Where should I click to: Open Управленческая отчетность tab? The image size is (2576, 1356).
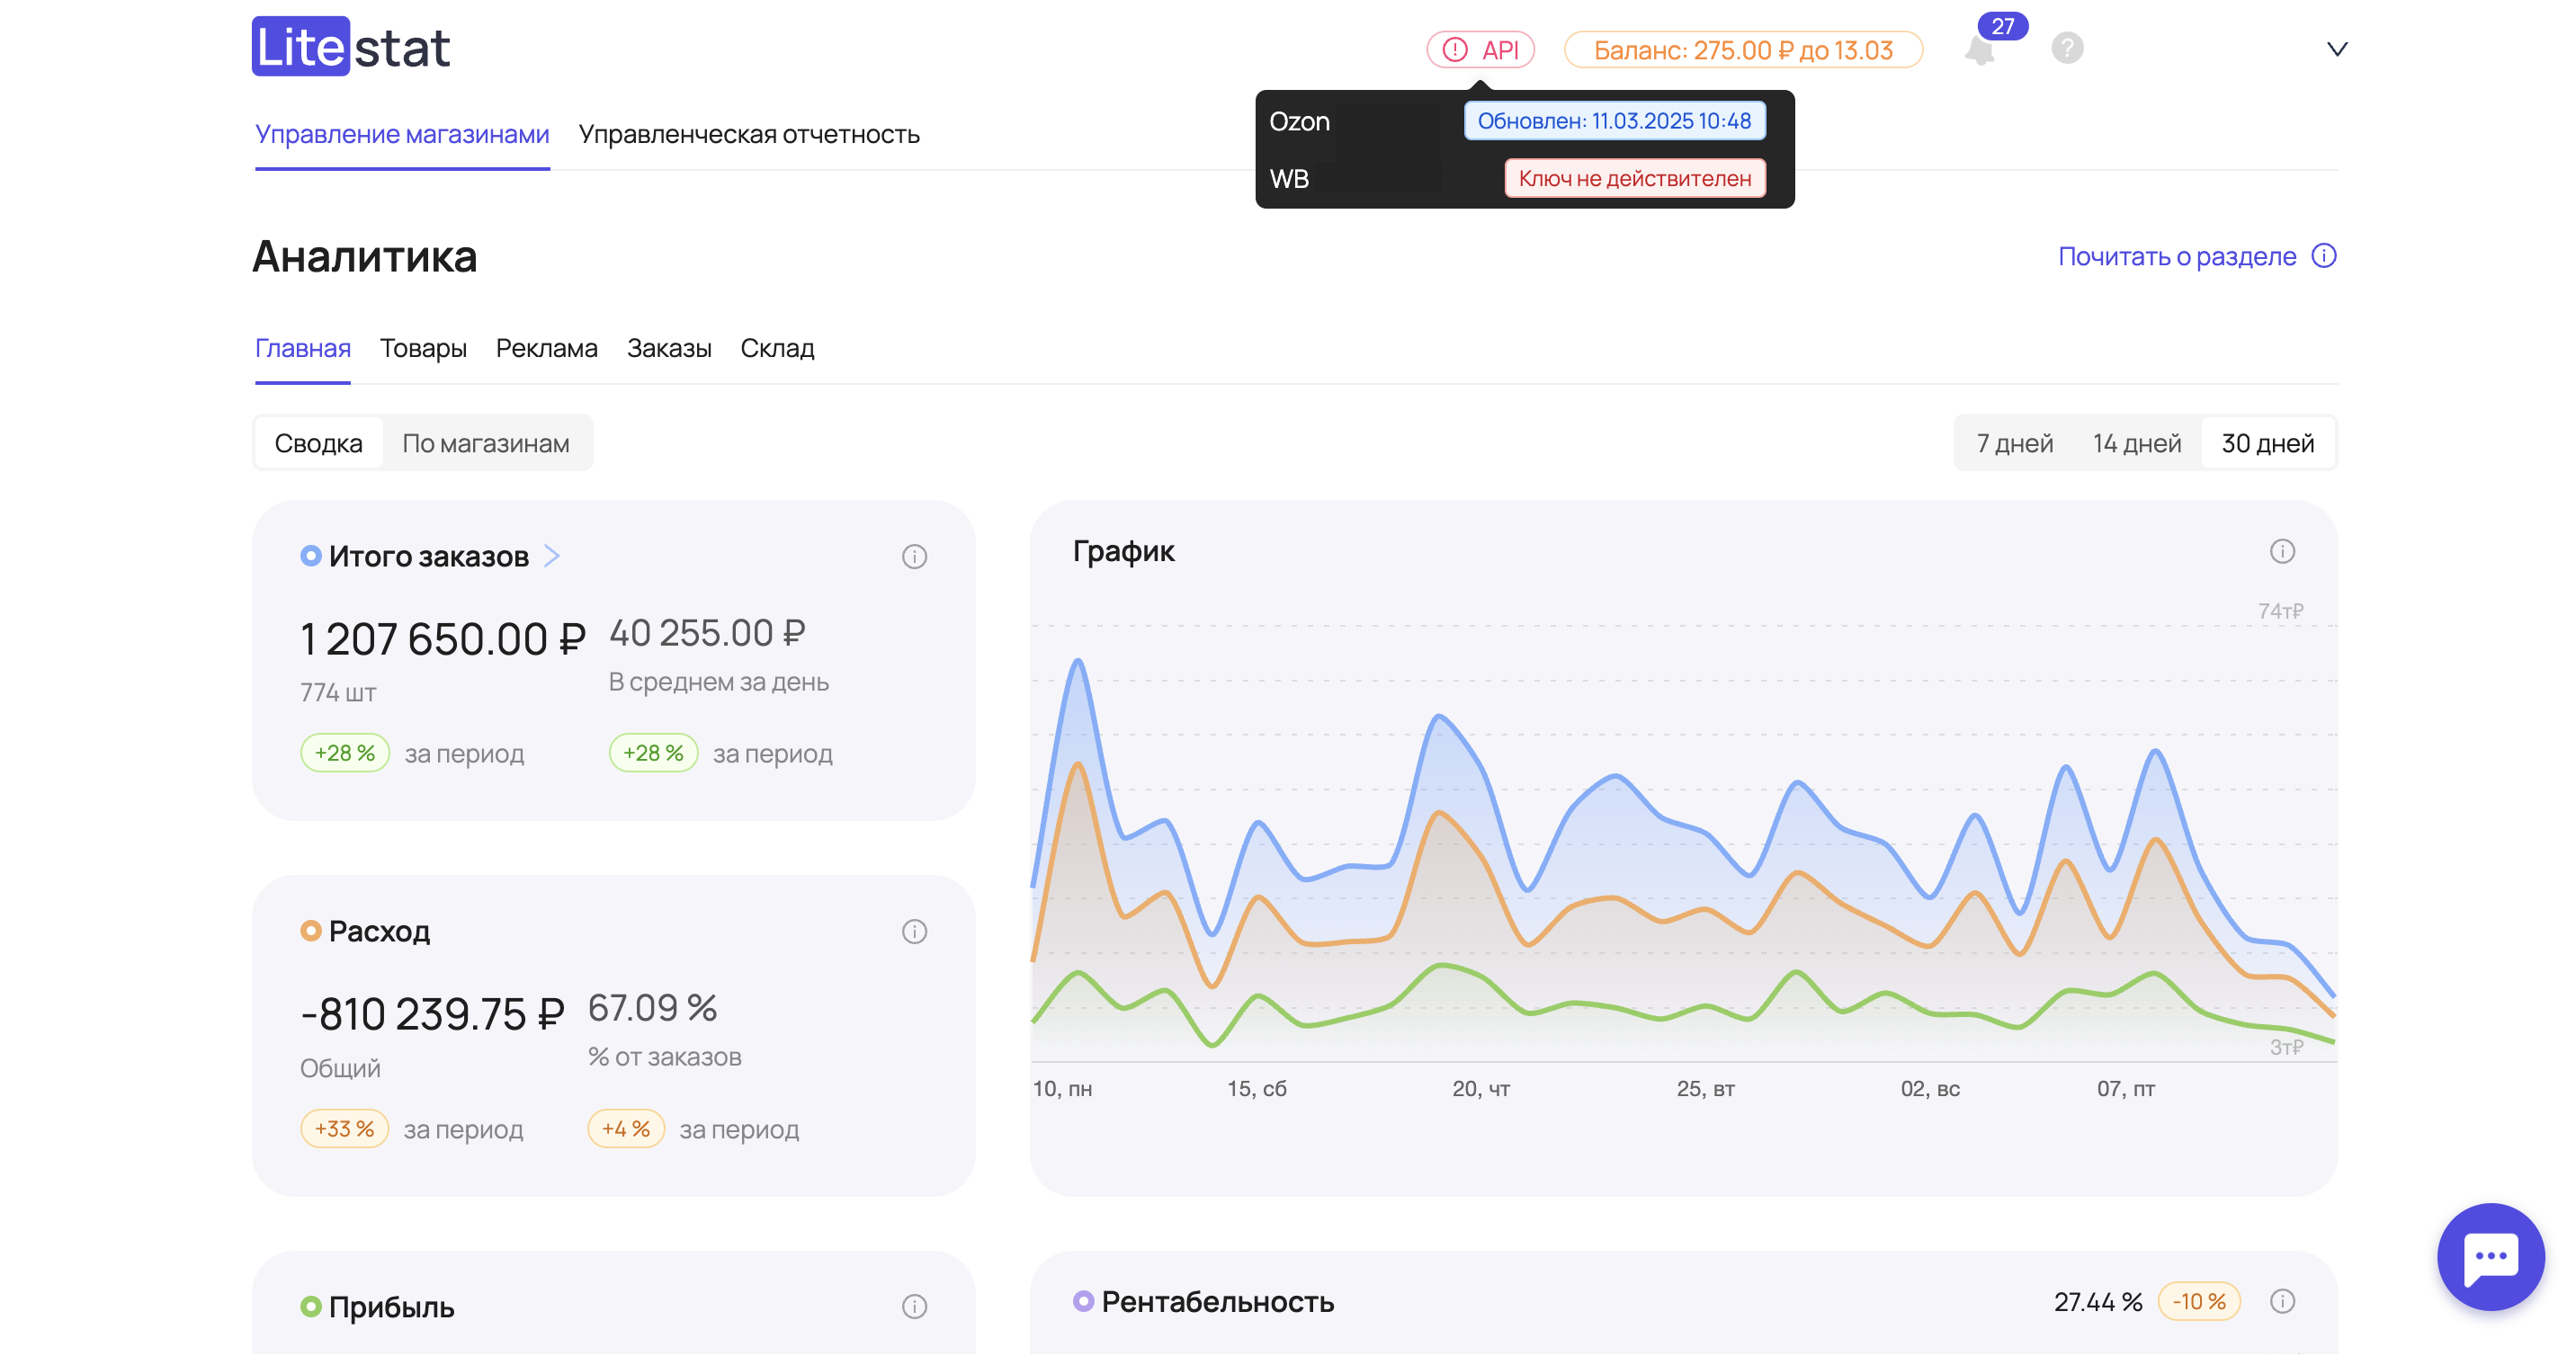[x=749, y=134]
